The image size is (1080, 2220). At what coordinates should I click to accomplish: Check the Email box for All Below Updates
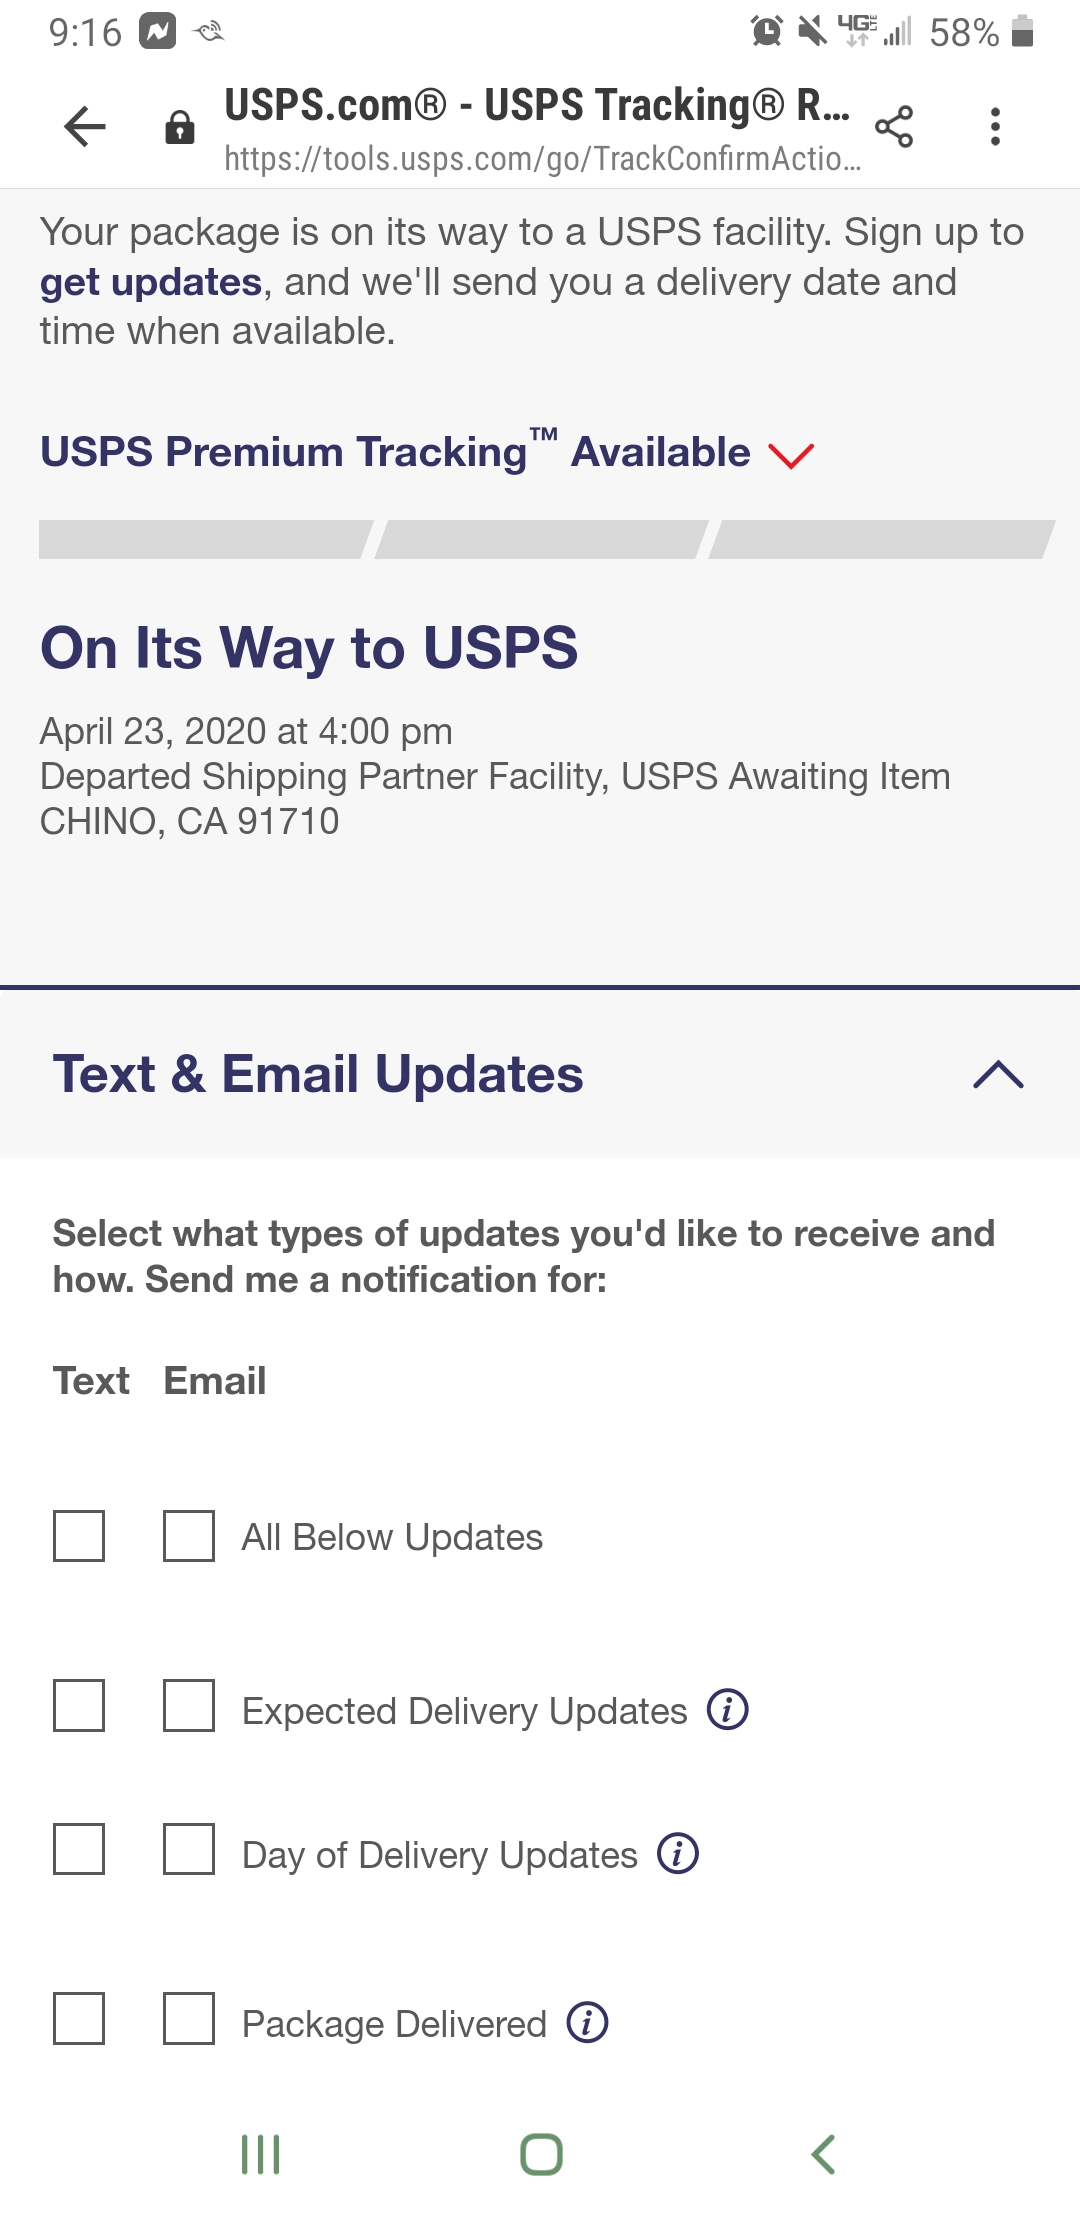click(189, 1535)
